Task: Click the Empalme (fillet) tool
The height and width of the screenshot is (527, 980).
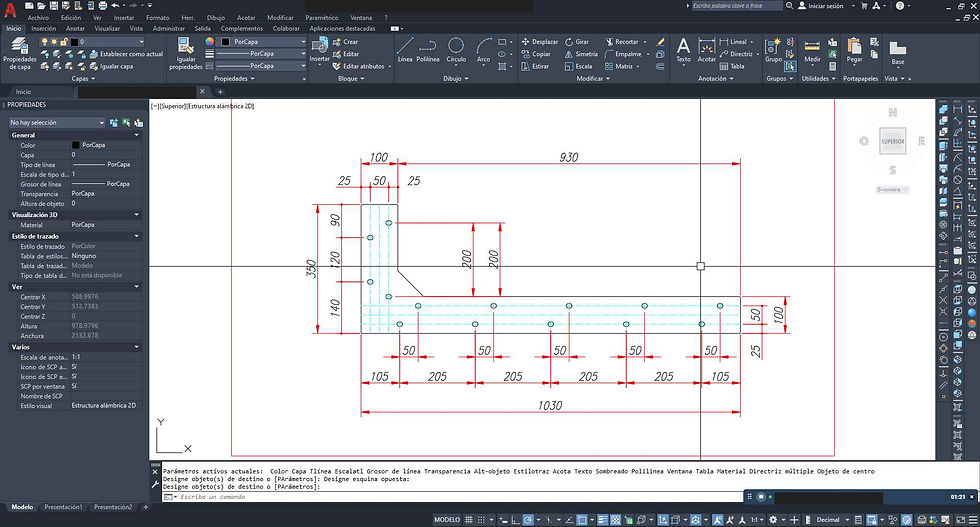Action: [x=623, y=54]
